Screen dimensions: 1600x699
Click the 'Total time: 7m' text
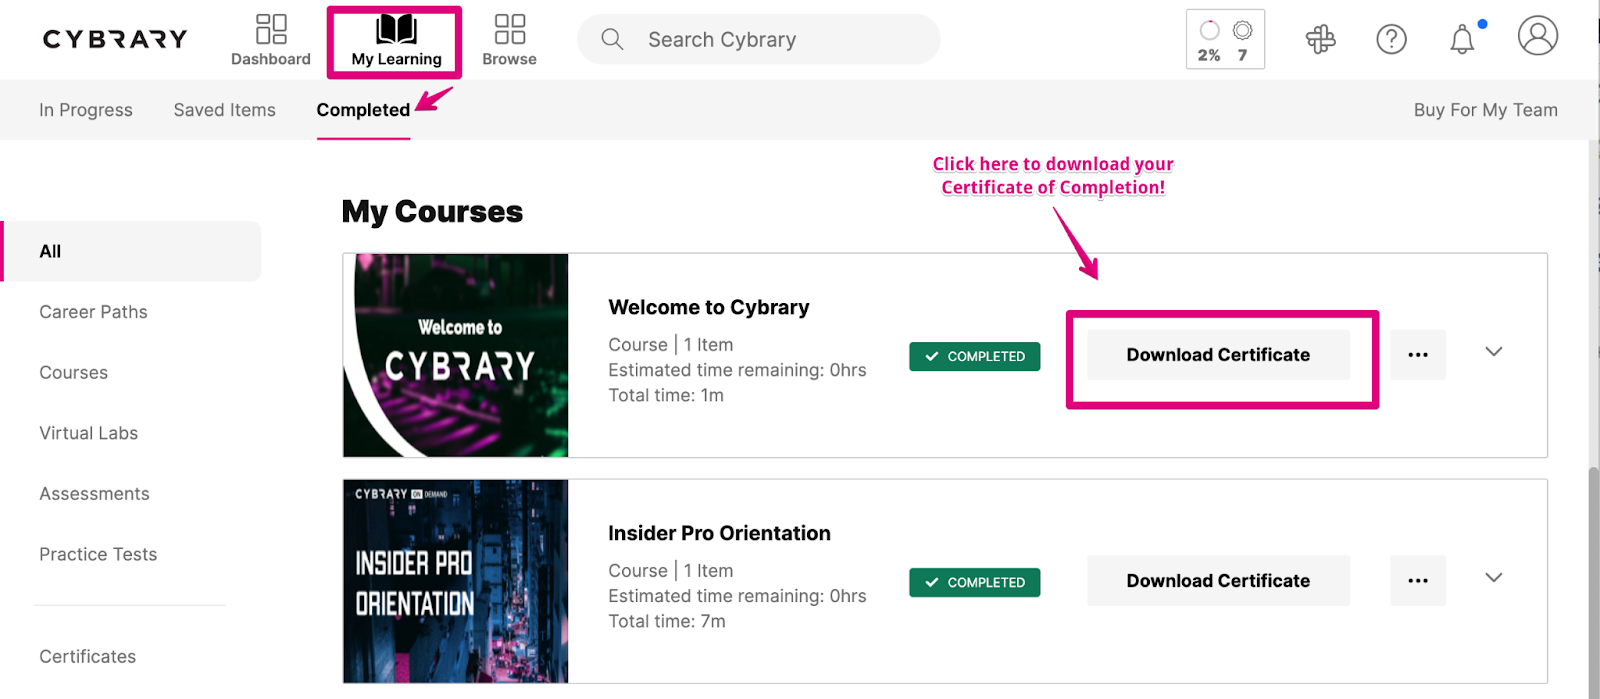tap(667, 622)
